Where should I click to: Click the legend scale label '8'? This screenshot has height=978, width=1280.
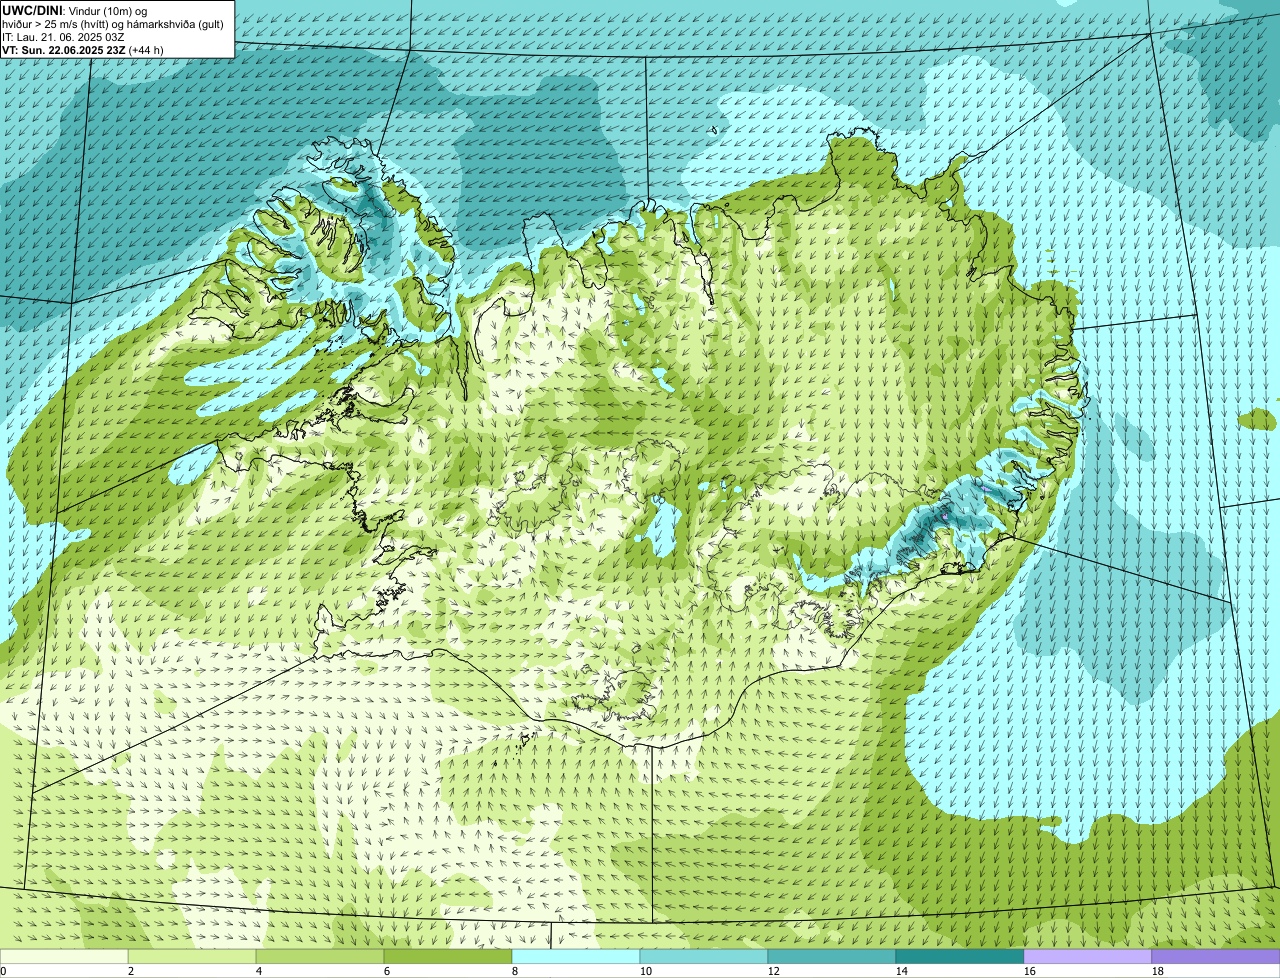515,971
